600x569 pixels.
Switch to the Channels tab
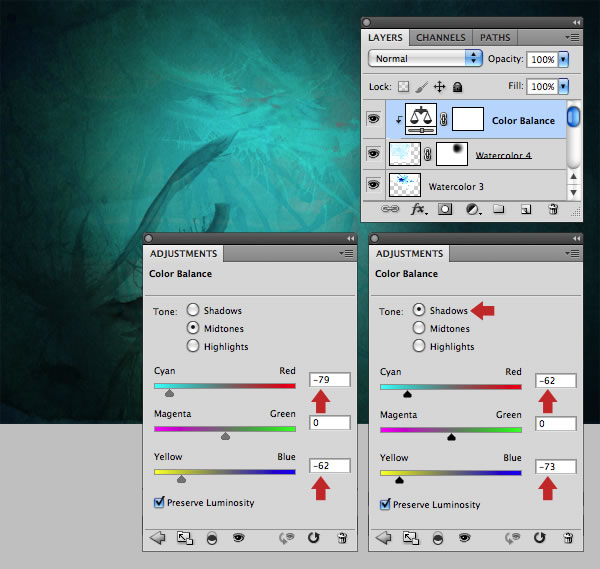[441, 37]
